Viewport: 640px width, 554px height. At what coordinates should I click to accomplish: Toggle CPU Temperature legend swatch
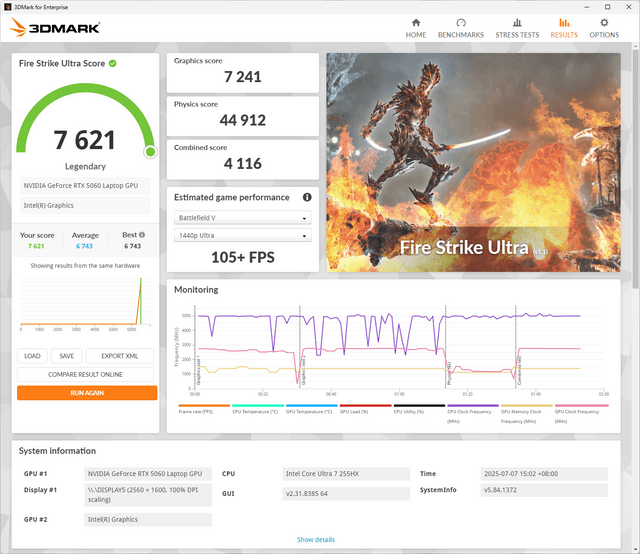click(258, 405)
